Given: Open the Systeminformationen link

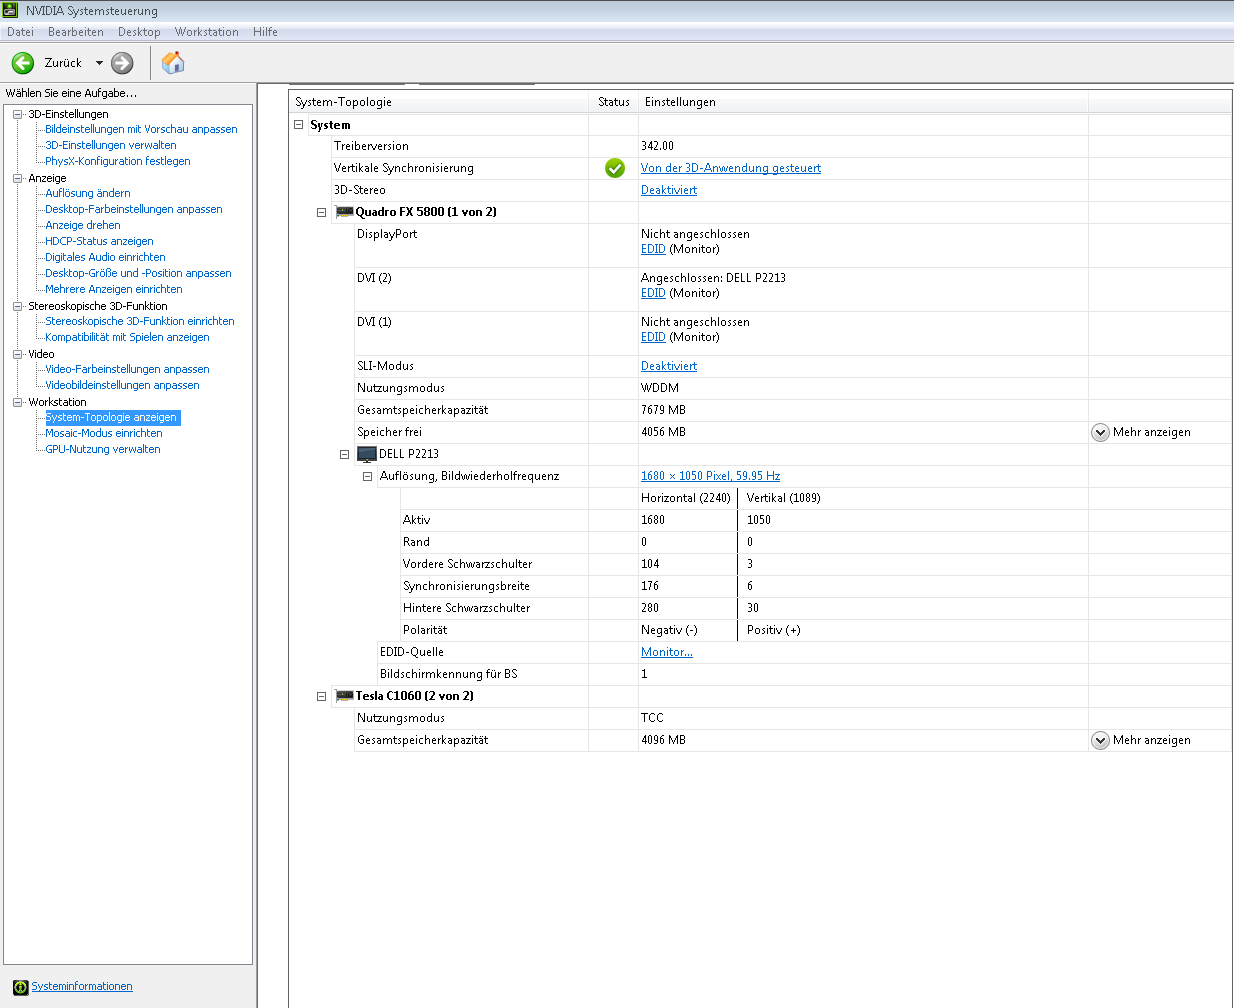Looking at the screenshot, I should [82, 986].
